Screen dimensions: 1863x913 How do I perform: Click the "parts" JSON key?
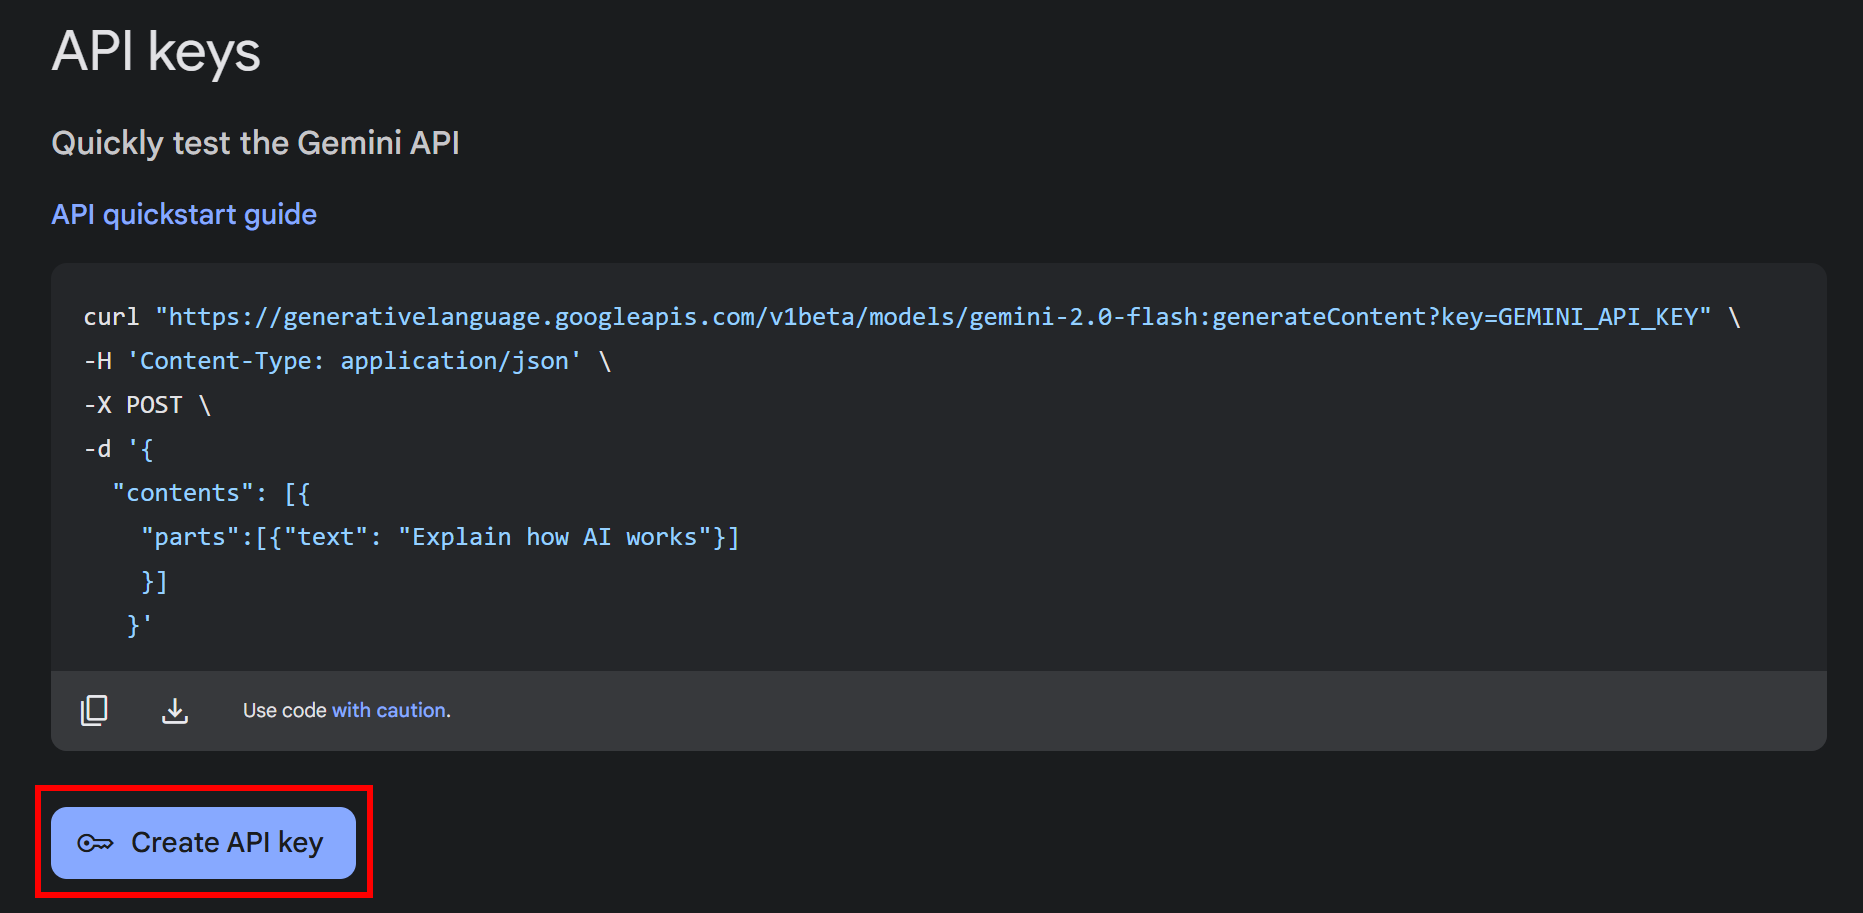[196, 536]
